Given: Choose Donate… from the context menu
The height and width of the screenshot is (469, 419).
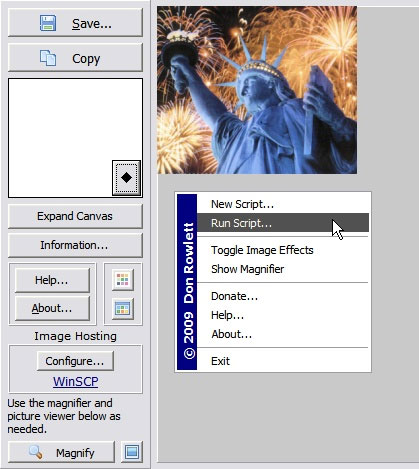Looking at the screenshot, I should pos(234,296).
